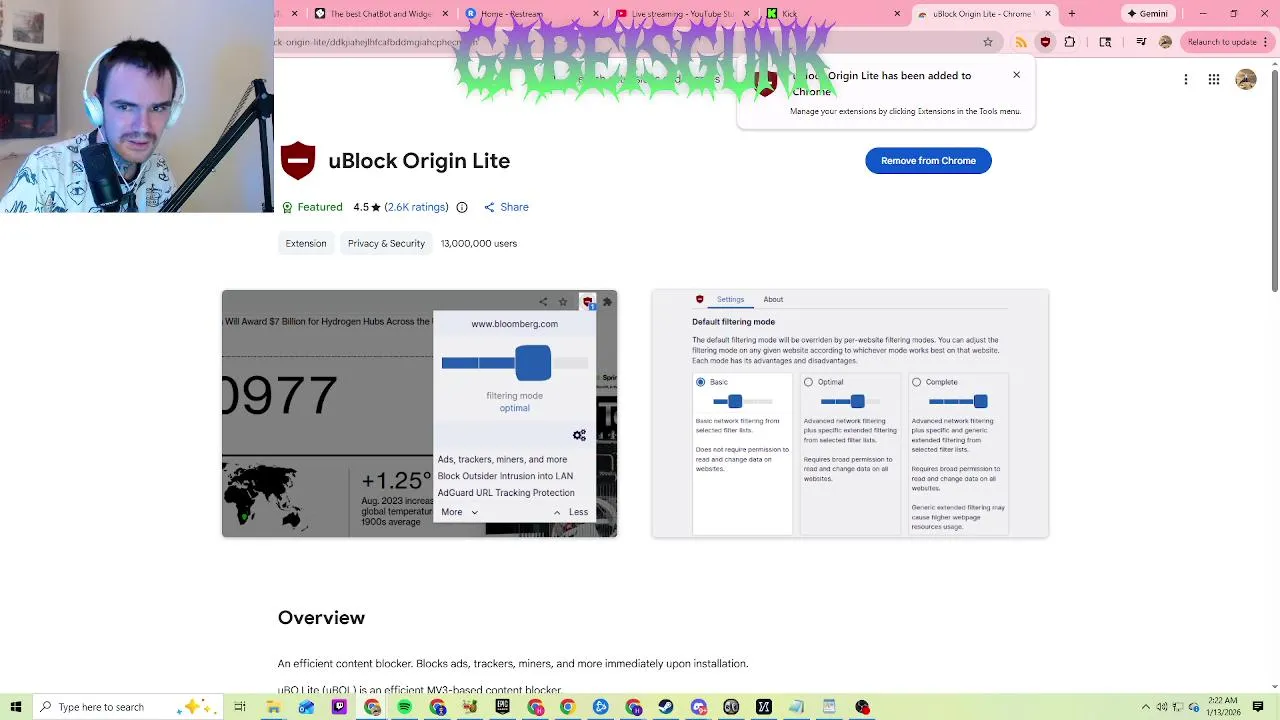The height and width of the screenshot is (720, 1280).
Task: Click the ratings info icon
Action: coord(462,207)
